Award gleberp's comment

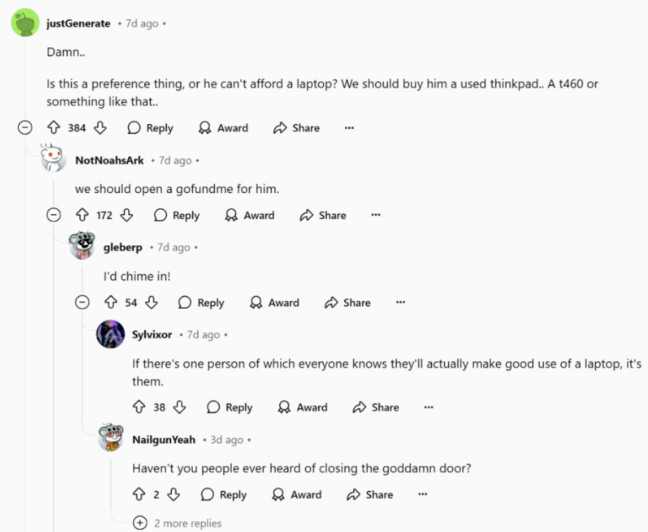point(274,303)
